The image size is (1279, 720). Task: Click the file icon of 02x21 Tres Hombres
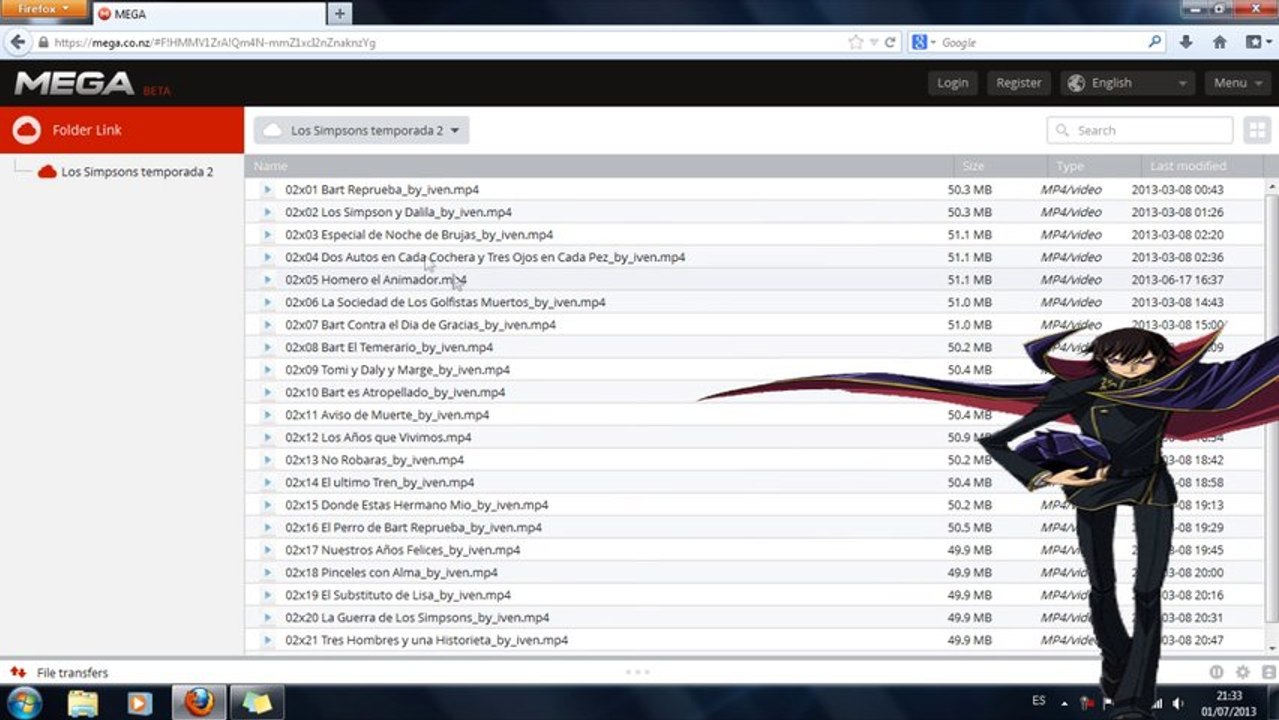coord(267,640)
